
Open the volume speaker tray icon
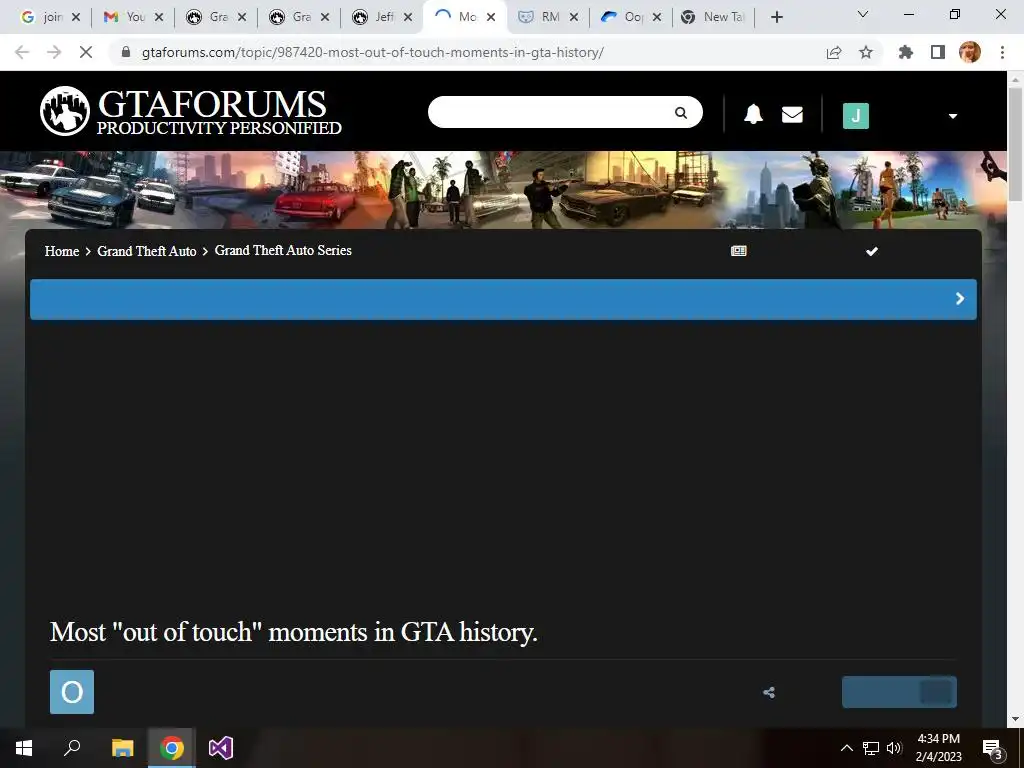tap(894, 748)
